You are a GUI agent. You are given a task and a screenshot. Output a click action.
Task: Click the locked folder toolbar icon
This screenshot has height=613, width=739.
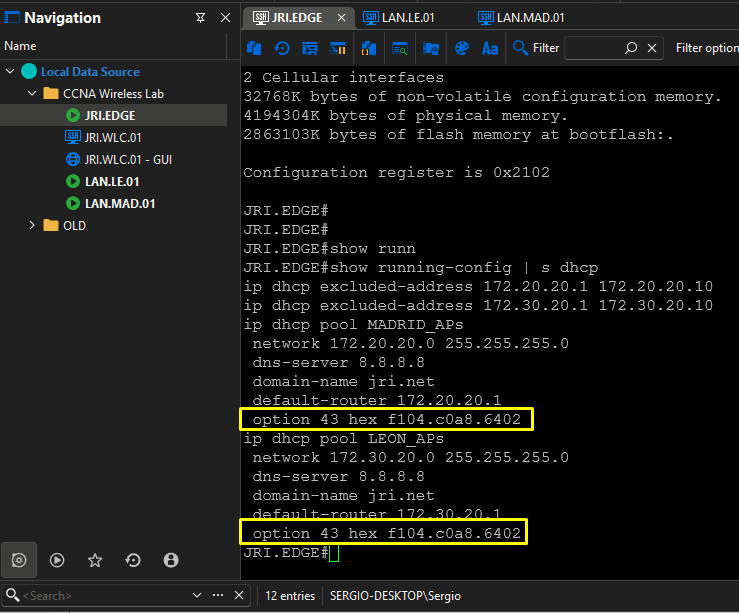(431, 48)
